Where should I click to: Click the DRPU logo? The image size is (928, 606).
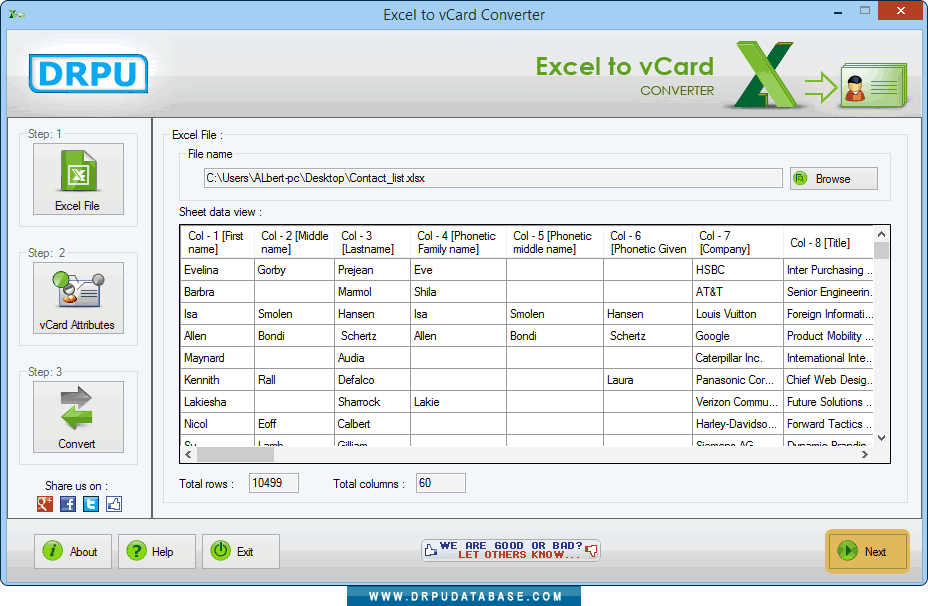coord(88,73)
